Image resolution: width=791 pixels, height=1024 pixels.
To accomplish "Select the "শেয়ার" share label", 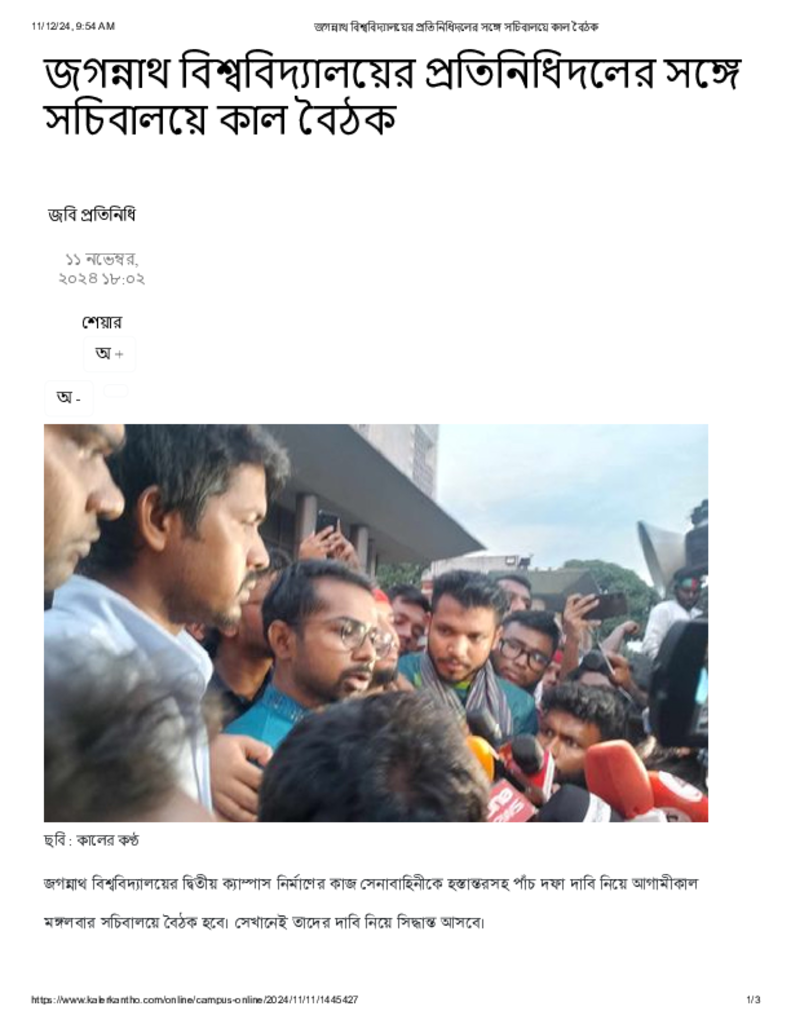I will [101, 322].
